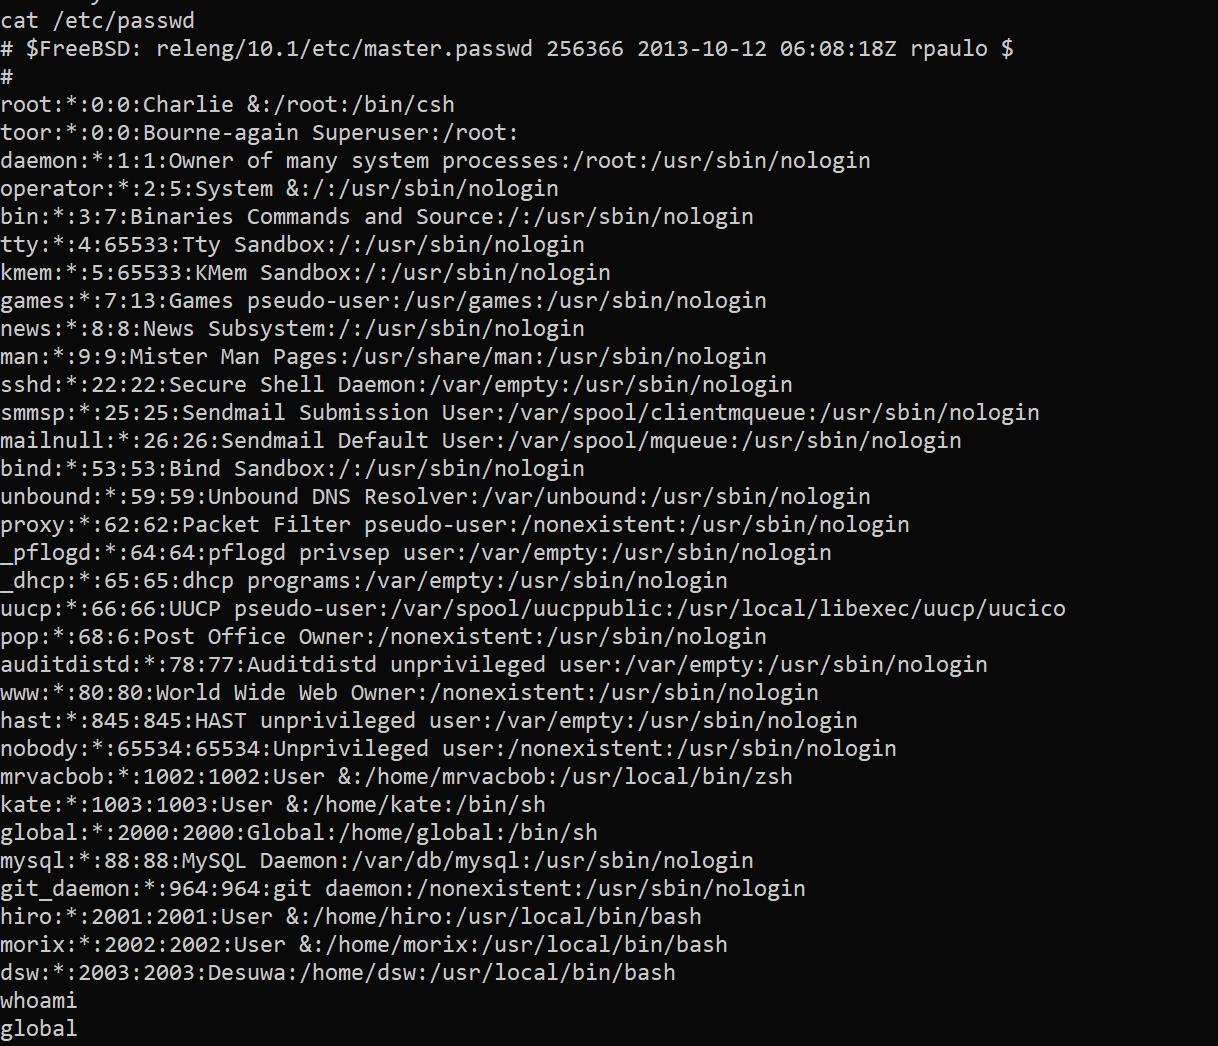Click the smmsp Sendmail Submission User line
Viewport: 1218px width, 1046px height.
click(x=519, y=412)
